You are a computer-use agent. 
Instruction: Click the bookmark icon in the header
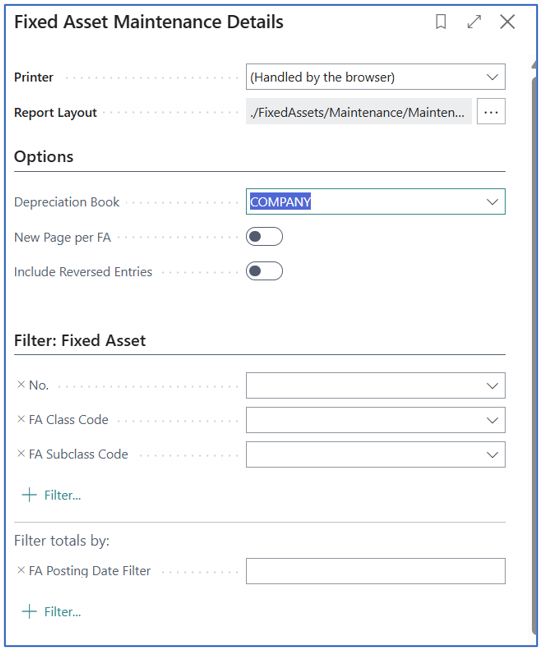point(441,22)
